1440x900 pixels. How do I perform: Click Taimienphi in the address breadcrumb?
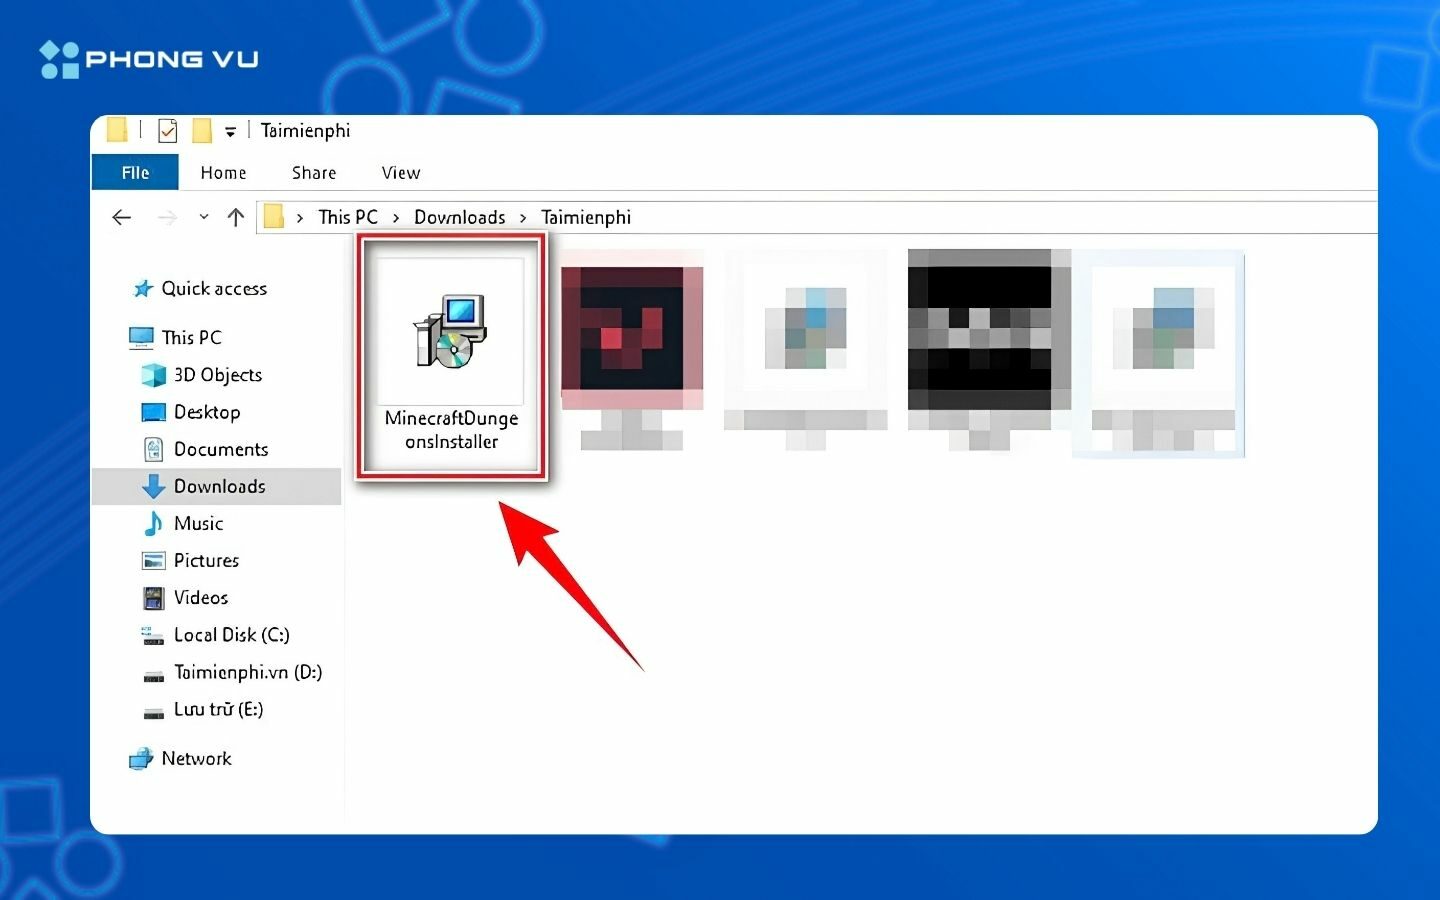586,217
